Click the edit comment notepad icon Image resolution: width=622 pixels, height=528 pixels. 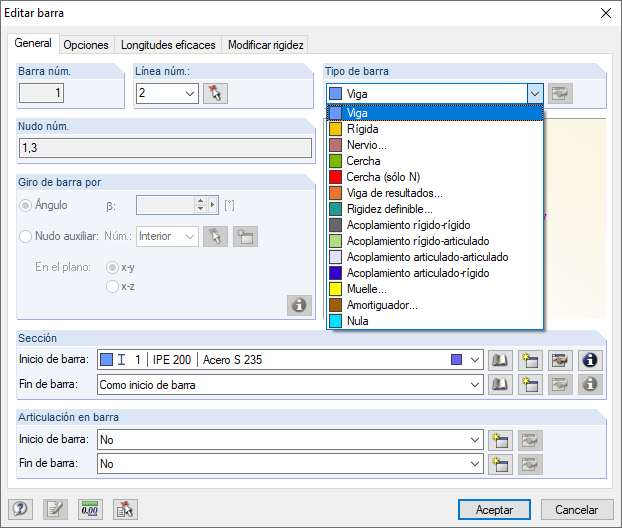[55, 509]
